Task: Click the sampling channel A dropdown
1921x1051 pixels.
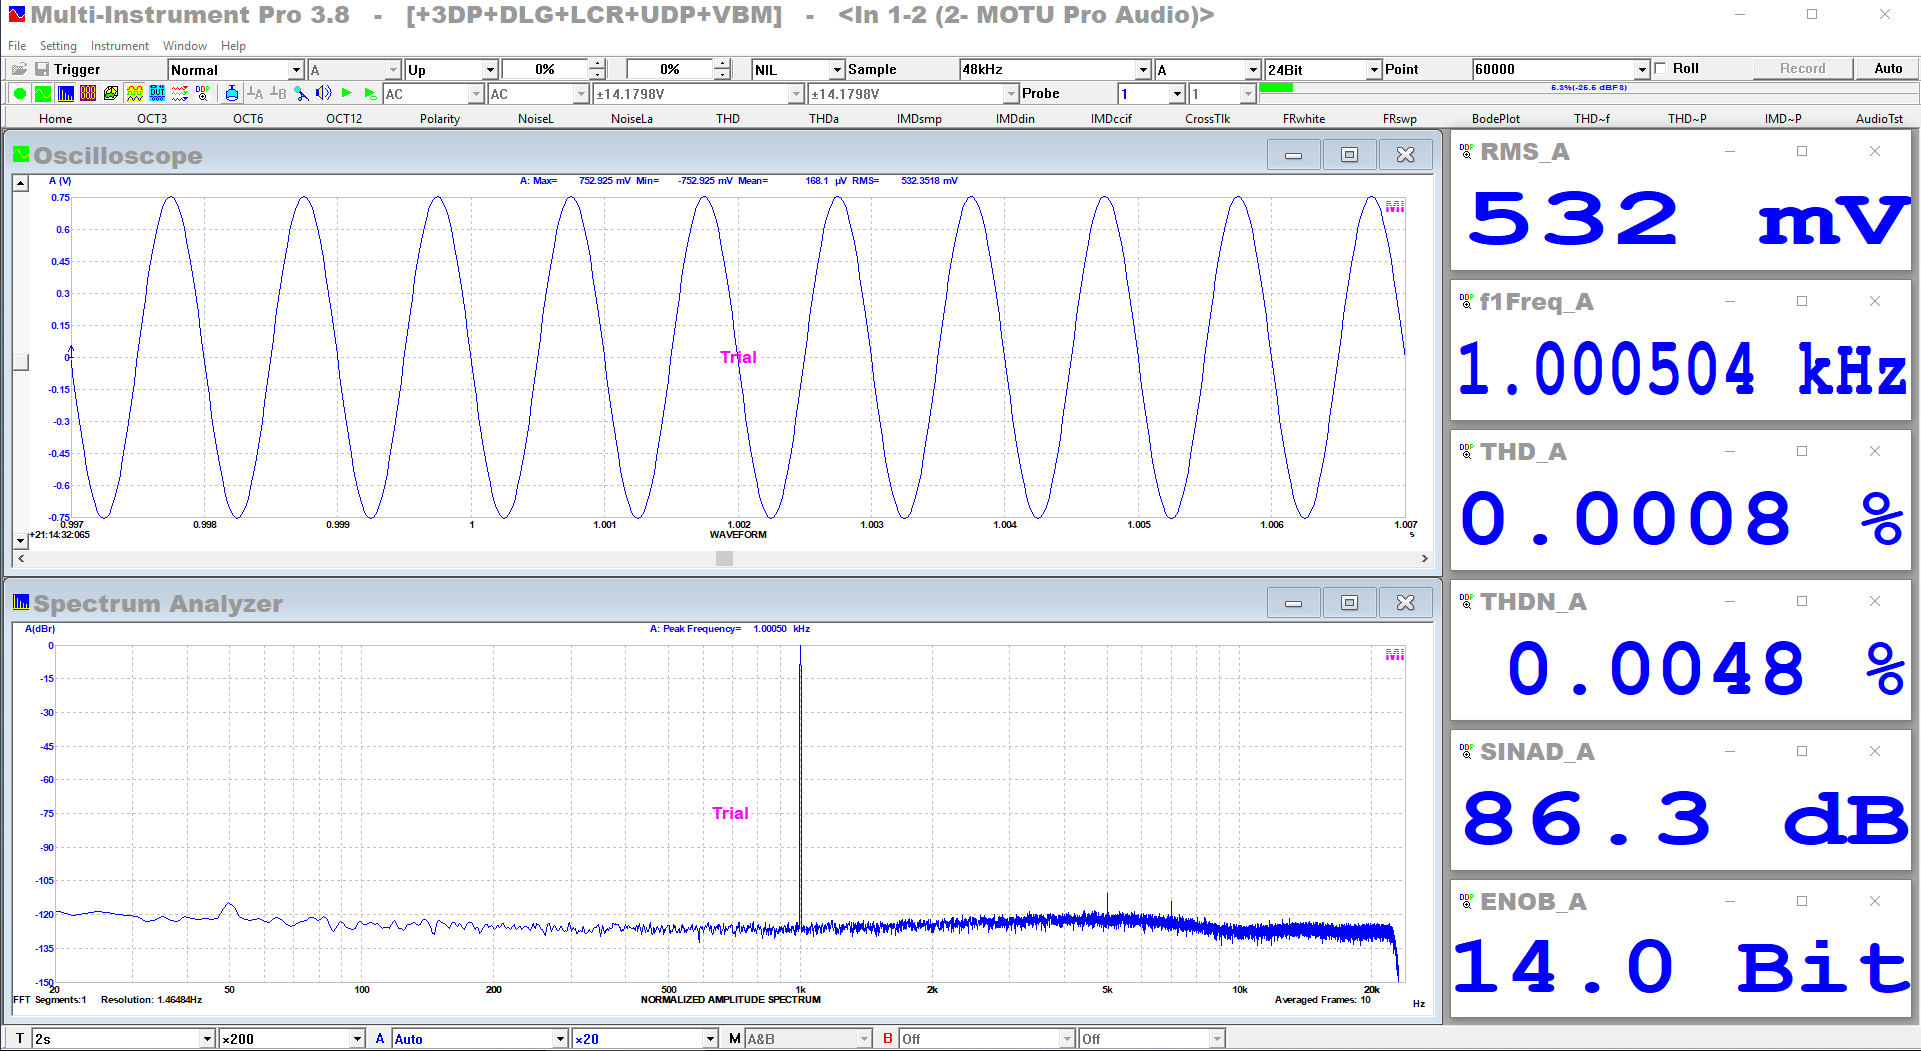Action: pos(1207,70)
